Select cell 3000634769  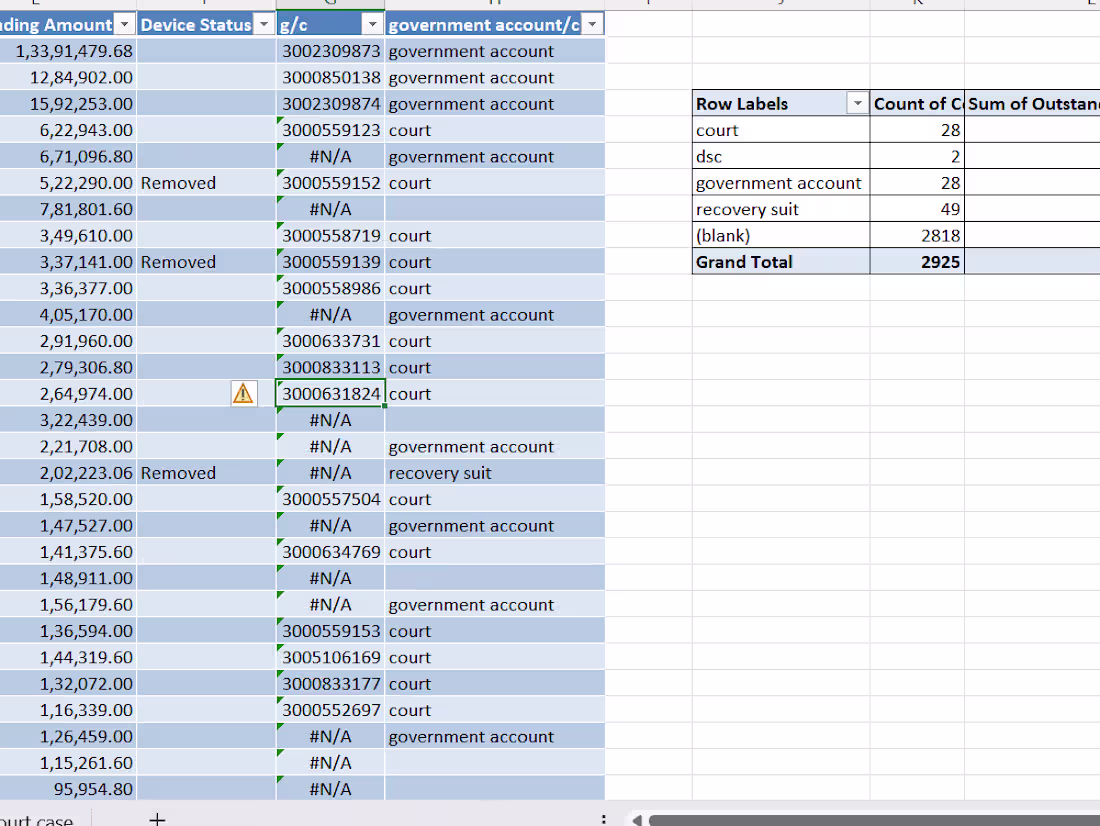pyautogui.click(x=330, y=552)
